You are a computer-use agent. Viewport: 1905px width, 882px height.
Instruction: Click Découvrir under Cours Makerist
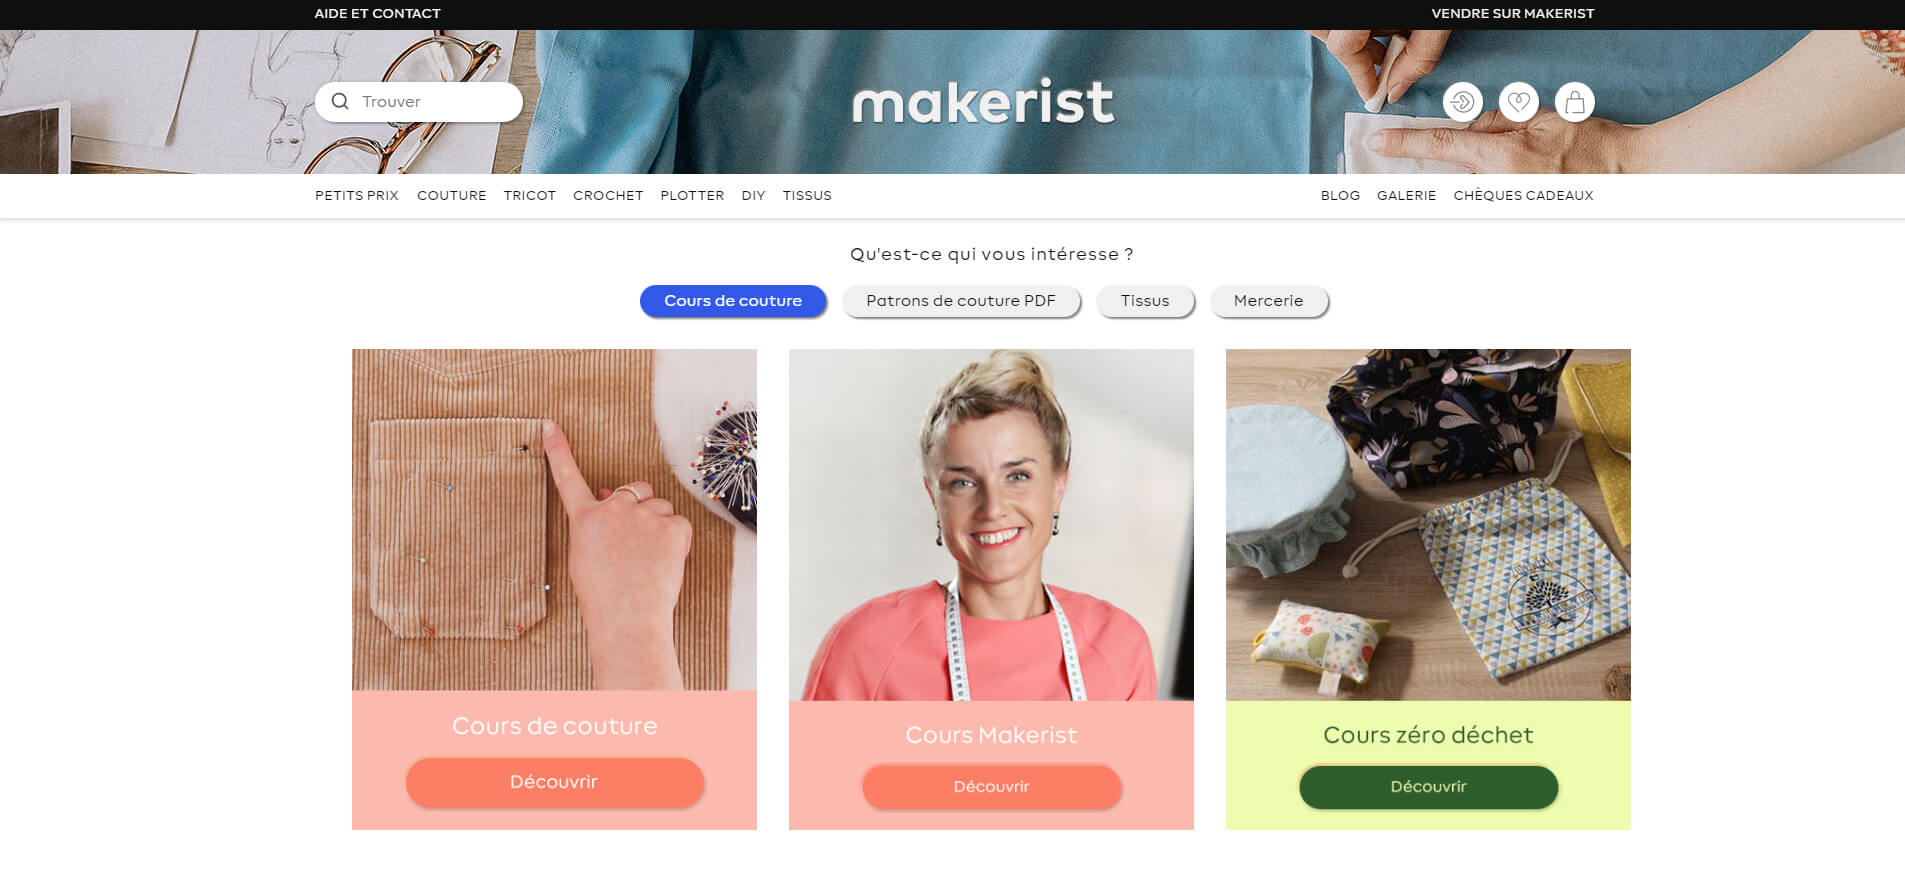point(991,787)
